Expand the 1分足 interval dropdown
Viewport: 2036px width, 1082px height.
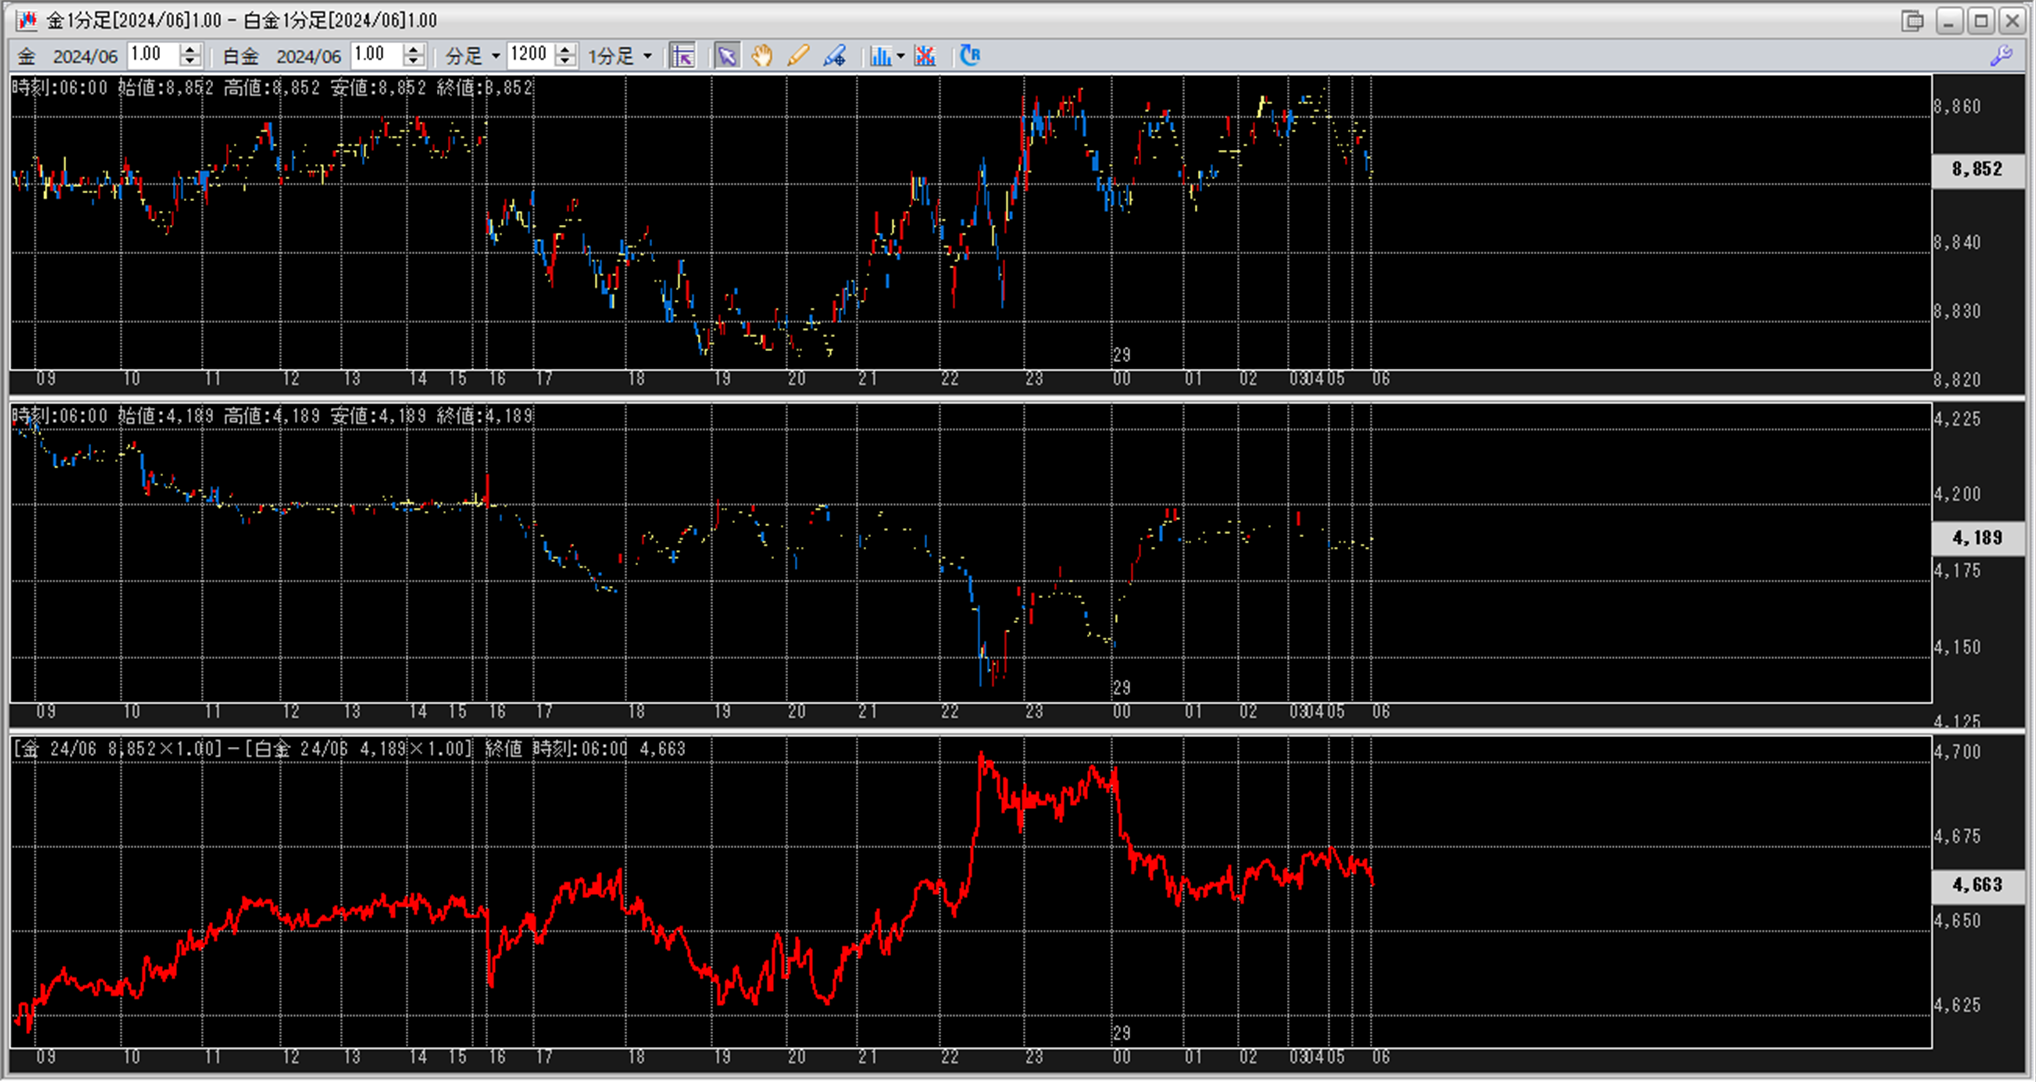[x=647, y=56]
